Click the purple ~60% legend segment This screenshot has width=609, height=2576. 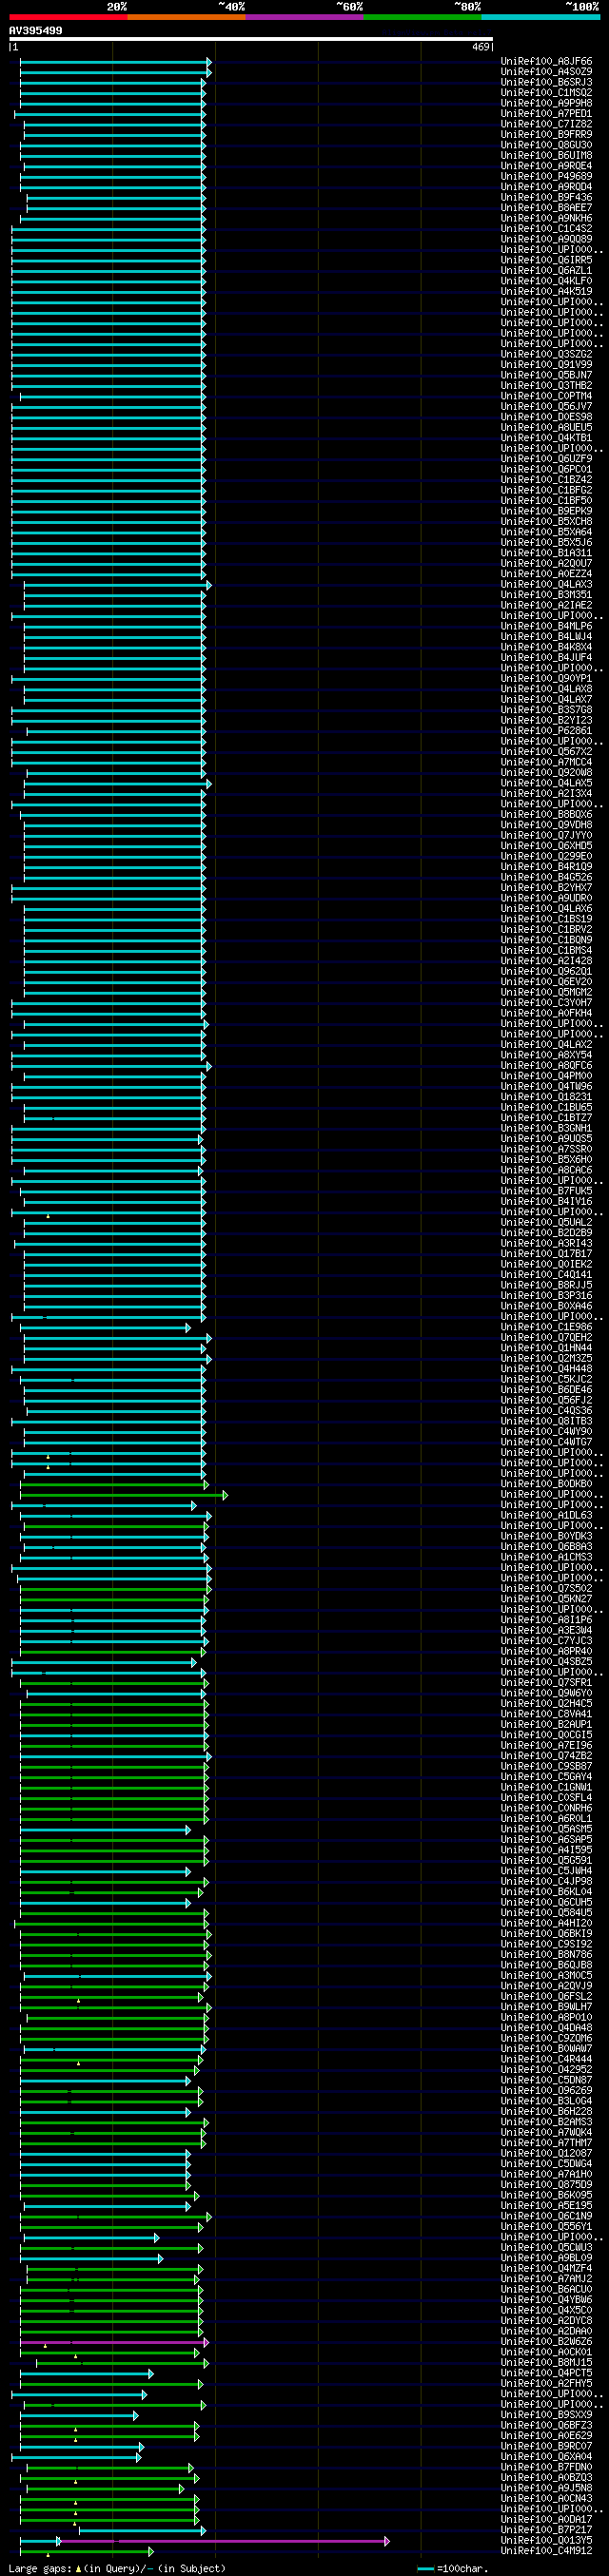[x=304, y=17]
